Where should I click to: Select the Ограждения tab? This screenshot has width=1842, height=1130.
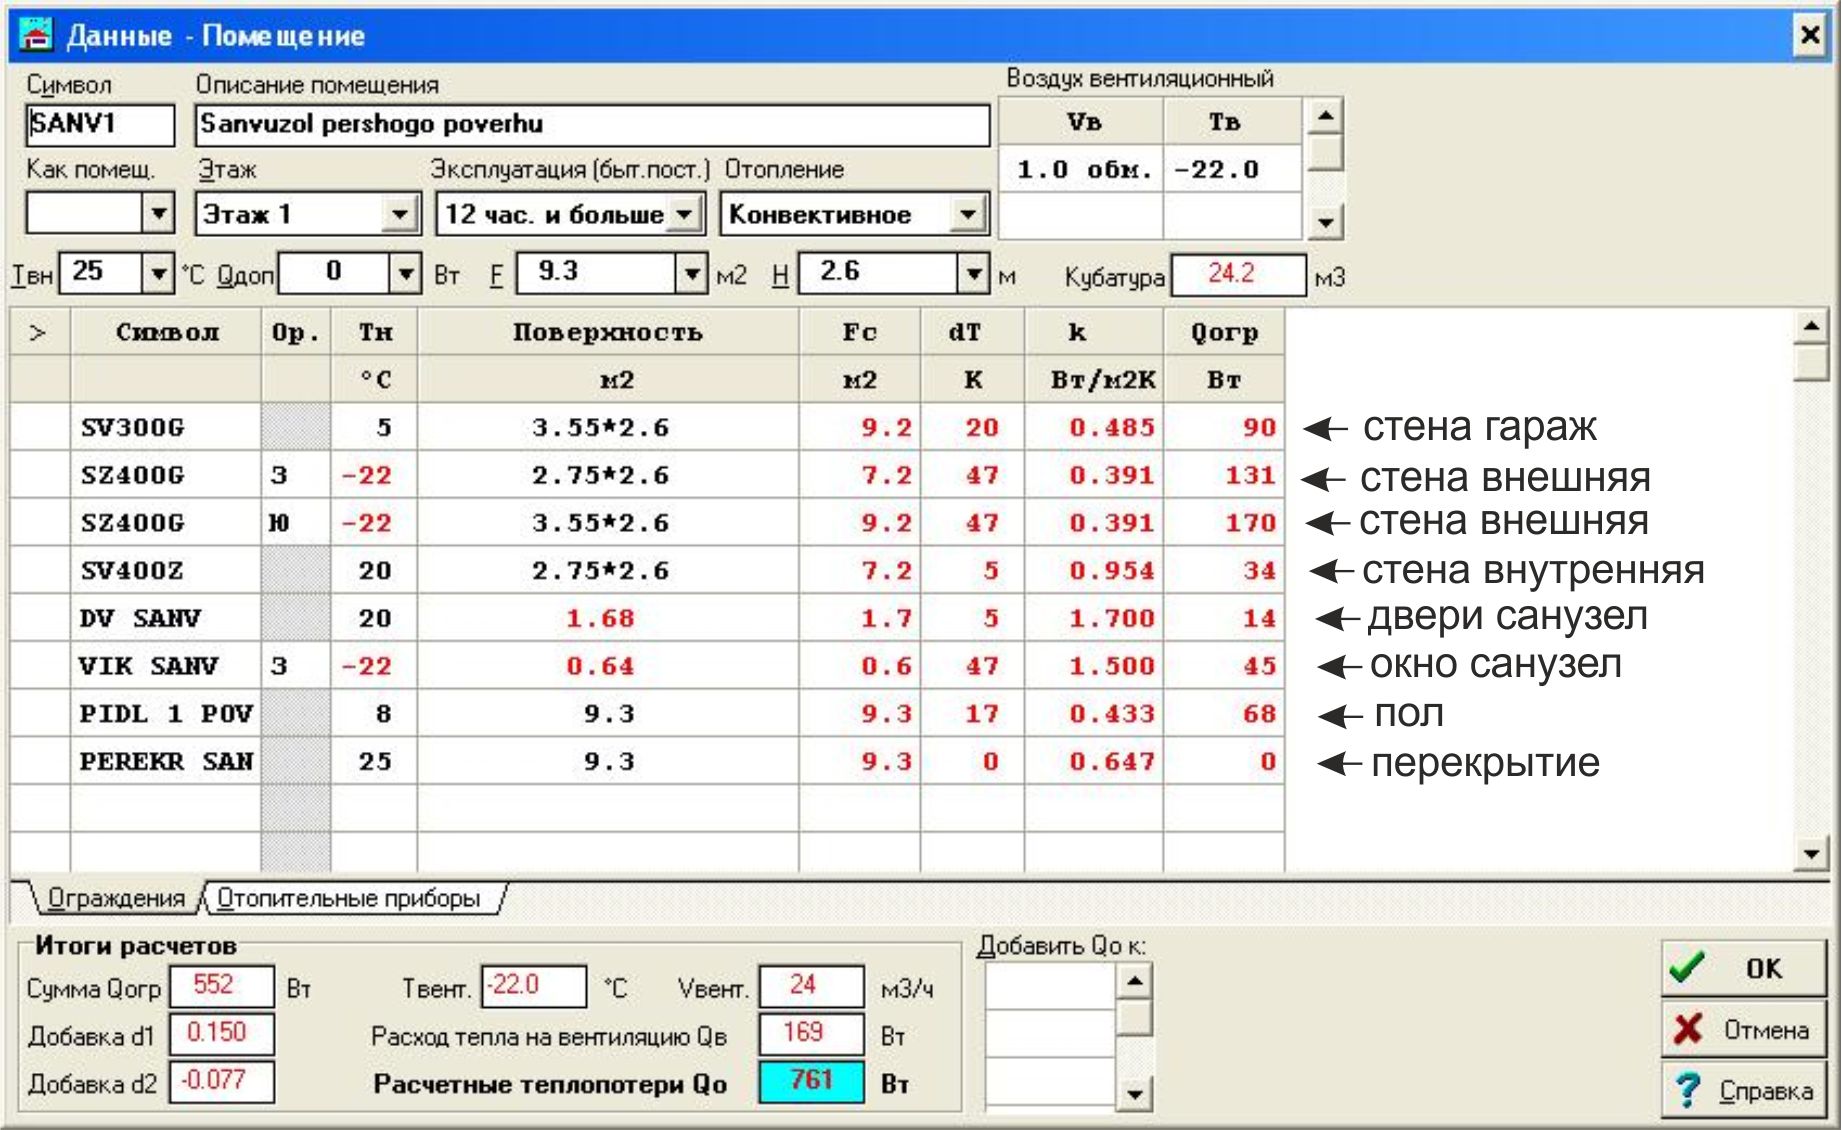(116, 898)
